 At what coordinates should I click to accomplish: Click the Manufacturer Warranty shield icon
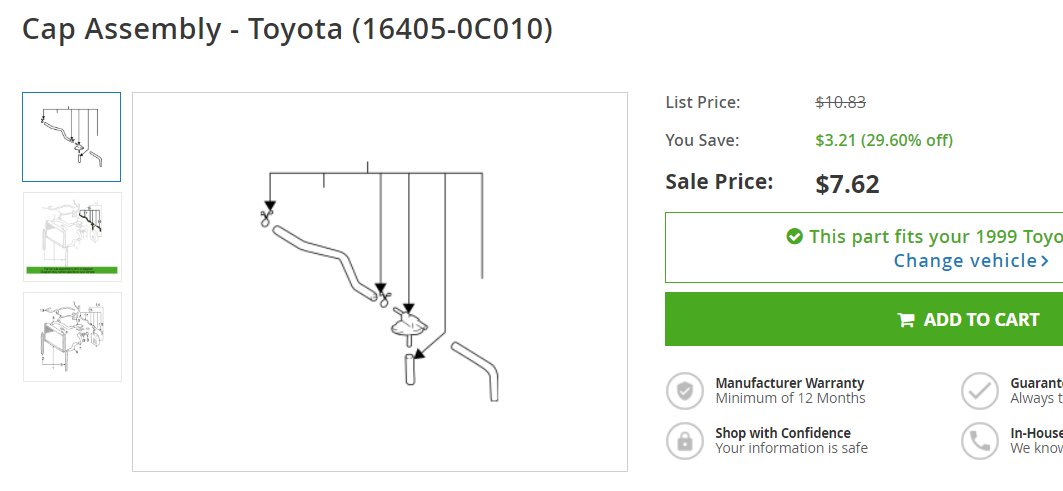click(685, 391)
